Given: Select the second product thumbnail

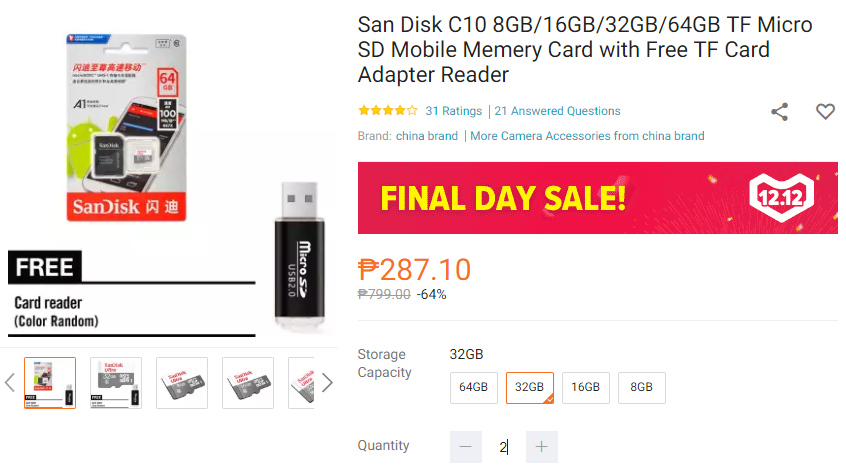Looking at the screenshot, I should click(116, 383).
